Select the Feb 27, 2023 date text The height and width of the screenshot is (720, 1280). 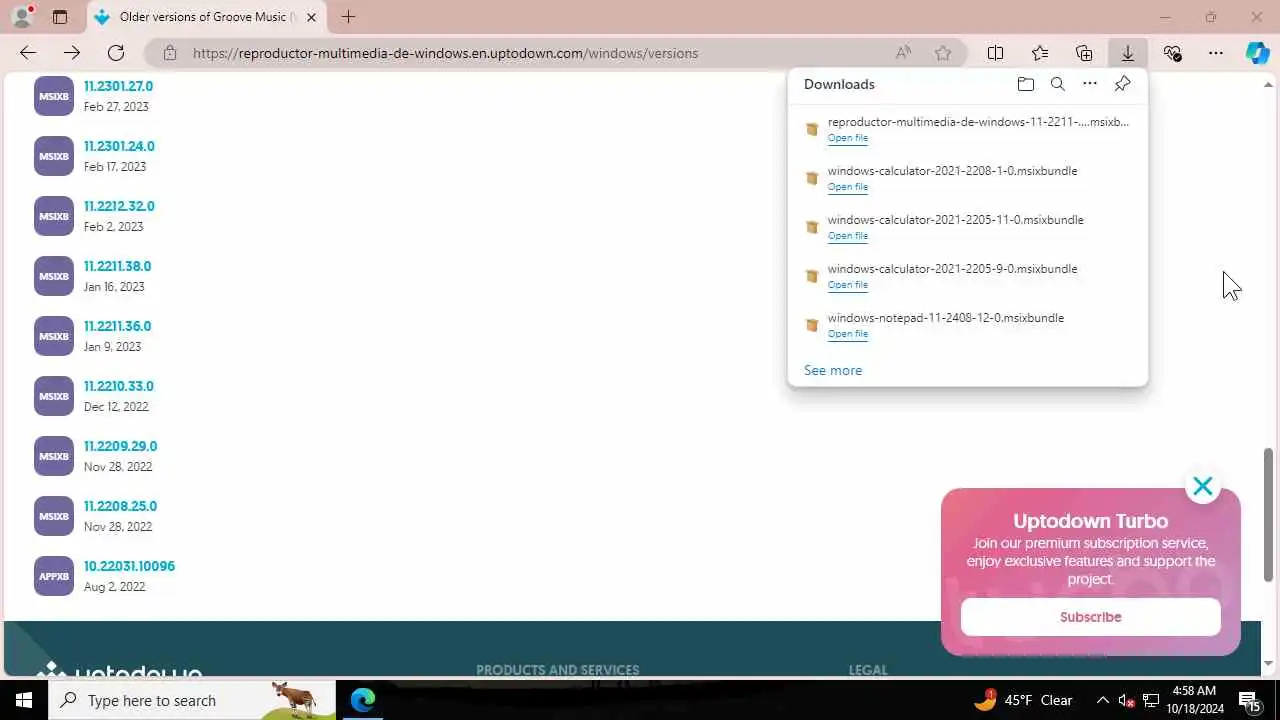[x=116, y=107]
